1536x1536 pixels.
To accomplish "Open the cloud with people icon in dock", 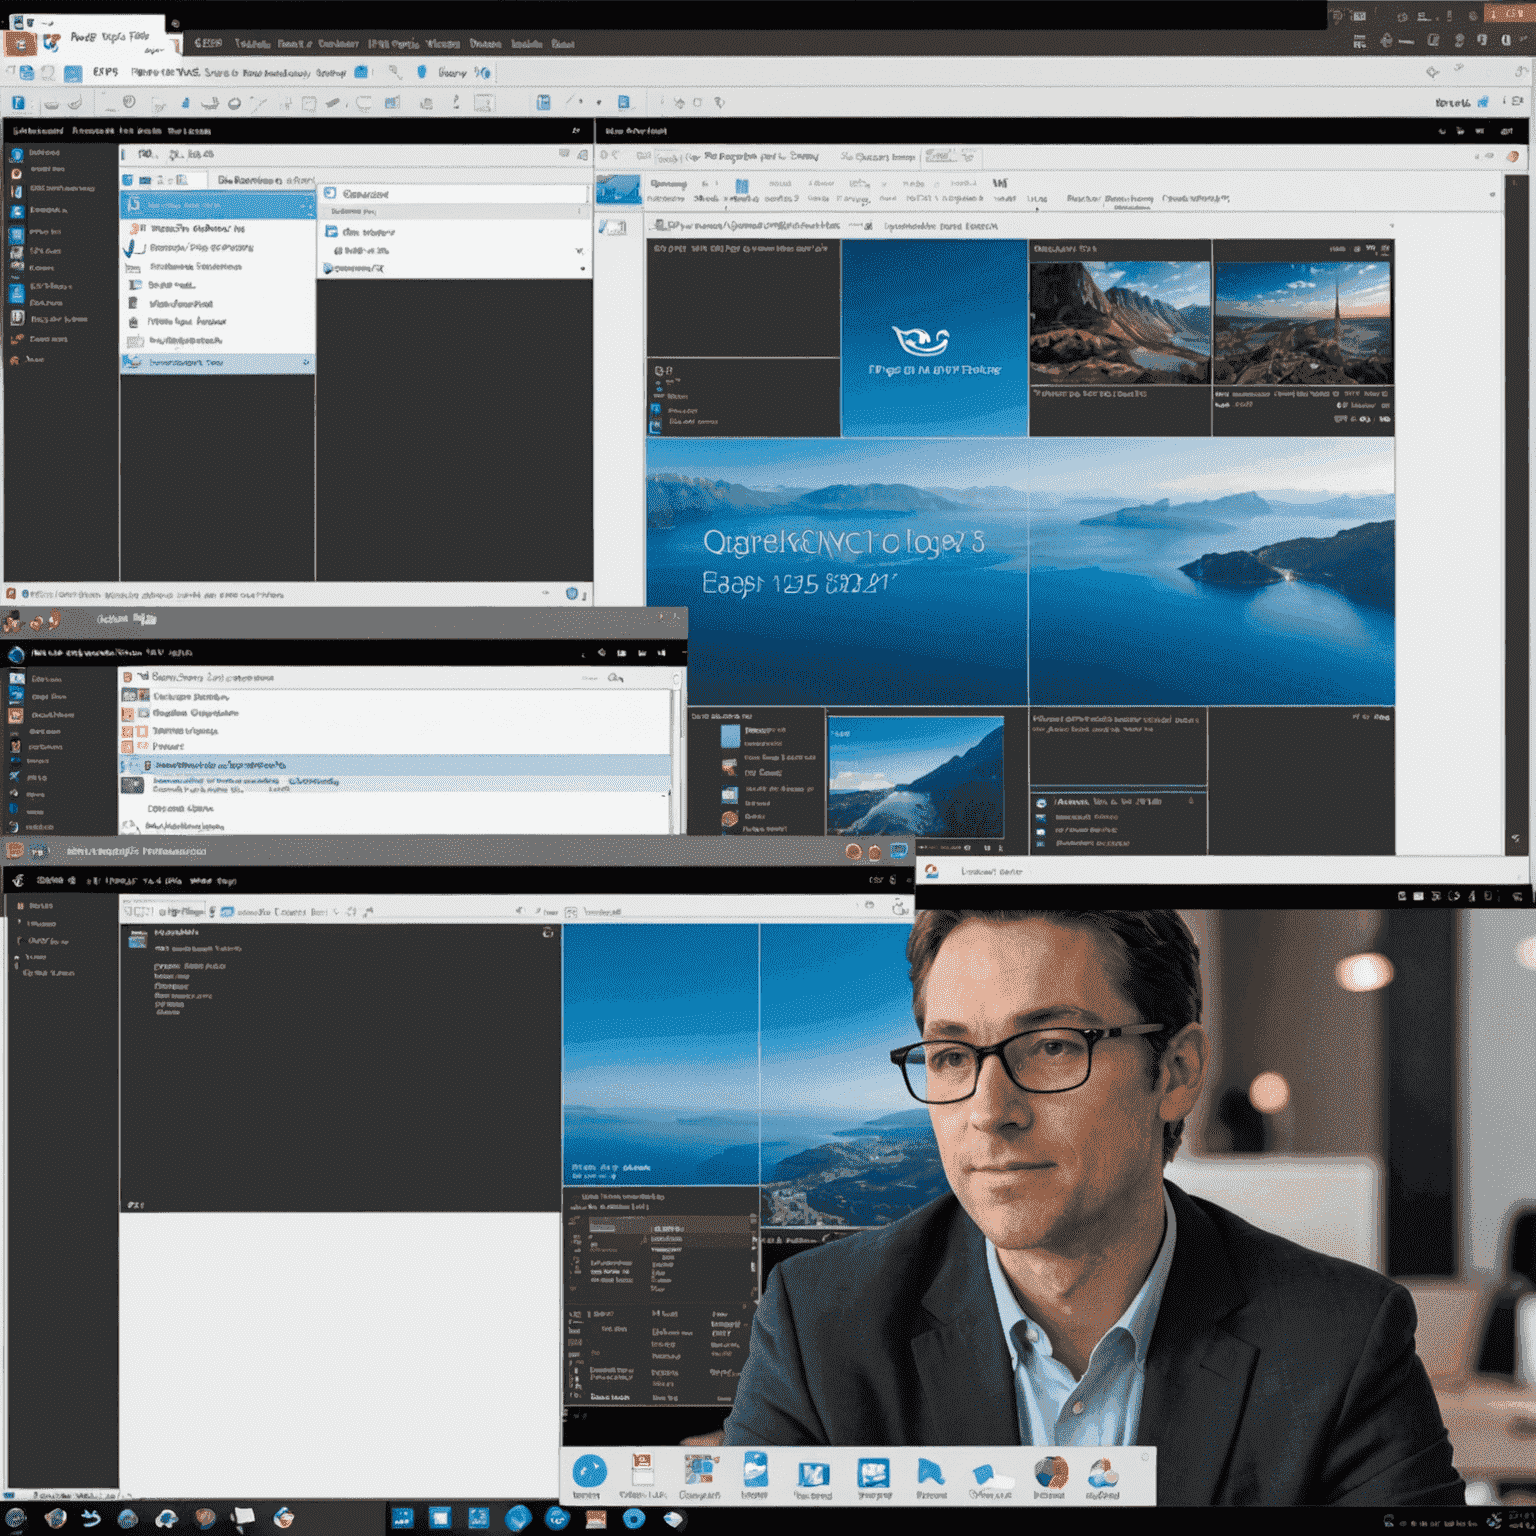I will pyautogui.click(x=1102, y=1473).
